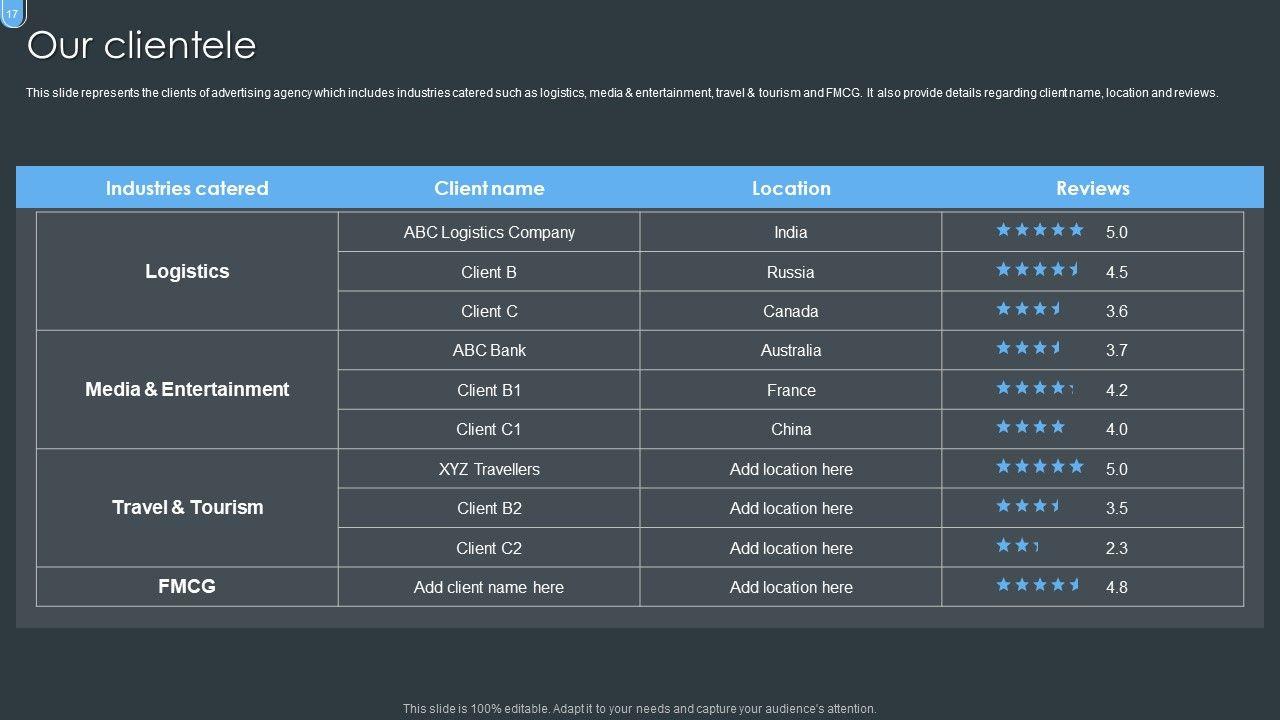The height and width of the screenshot is (720, 1280).
Task: Select the Client name column header
Action: (x=489, y=188)
